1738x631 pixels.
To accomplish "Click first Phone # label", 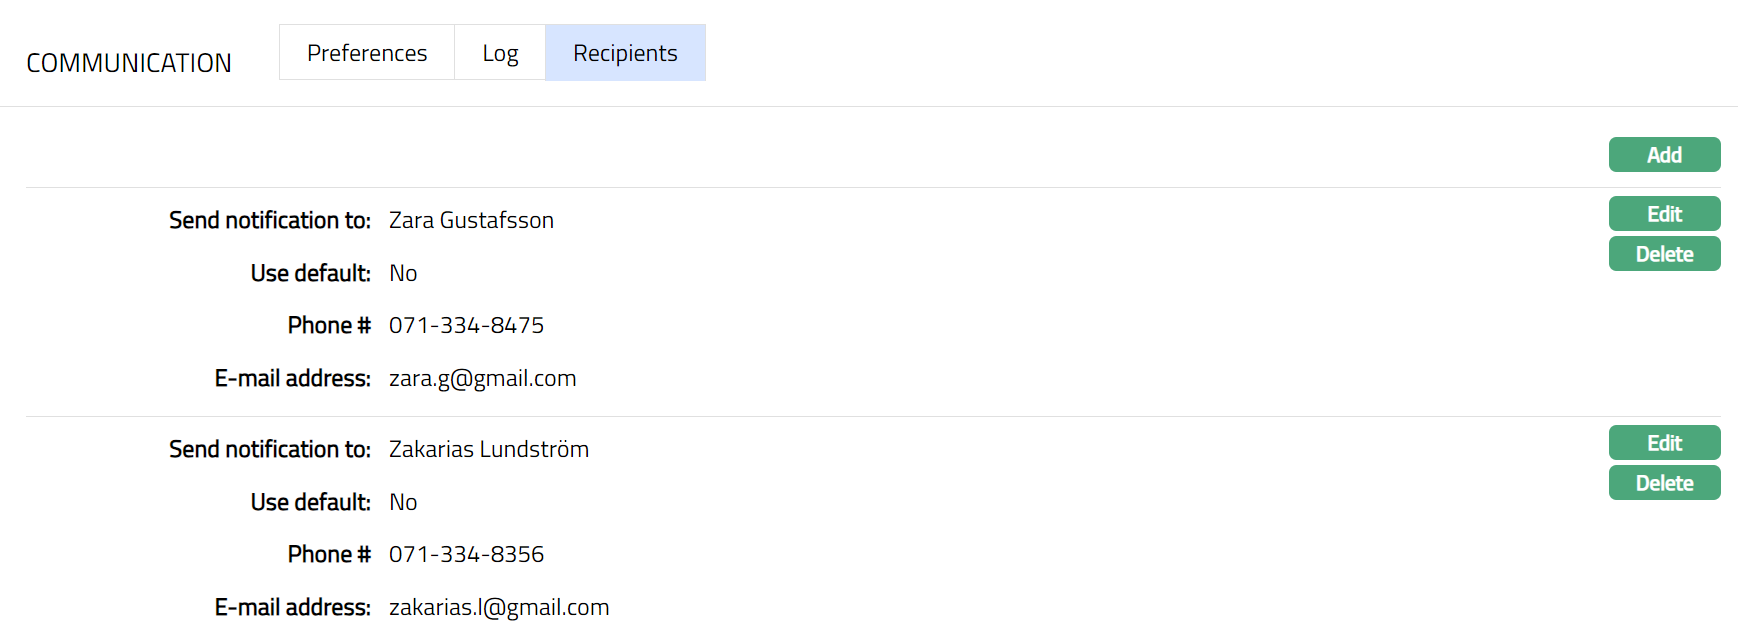I will pos(329,325).
